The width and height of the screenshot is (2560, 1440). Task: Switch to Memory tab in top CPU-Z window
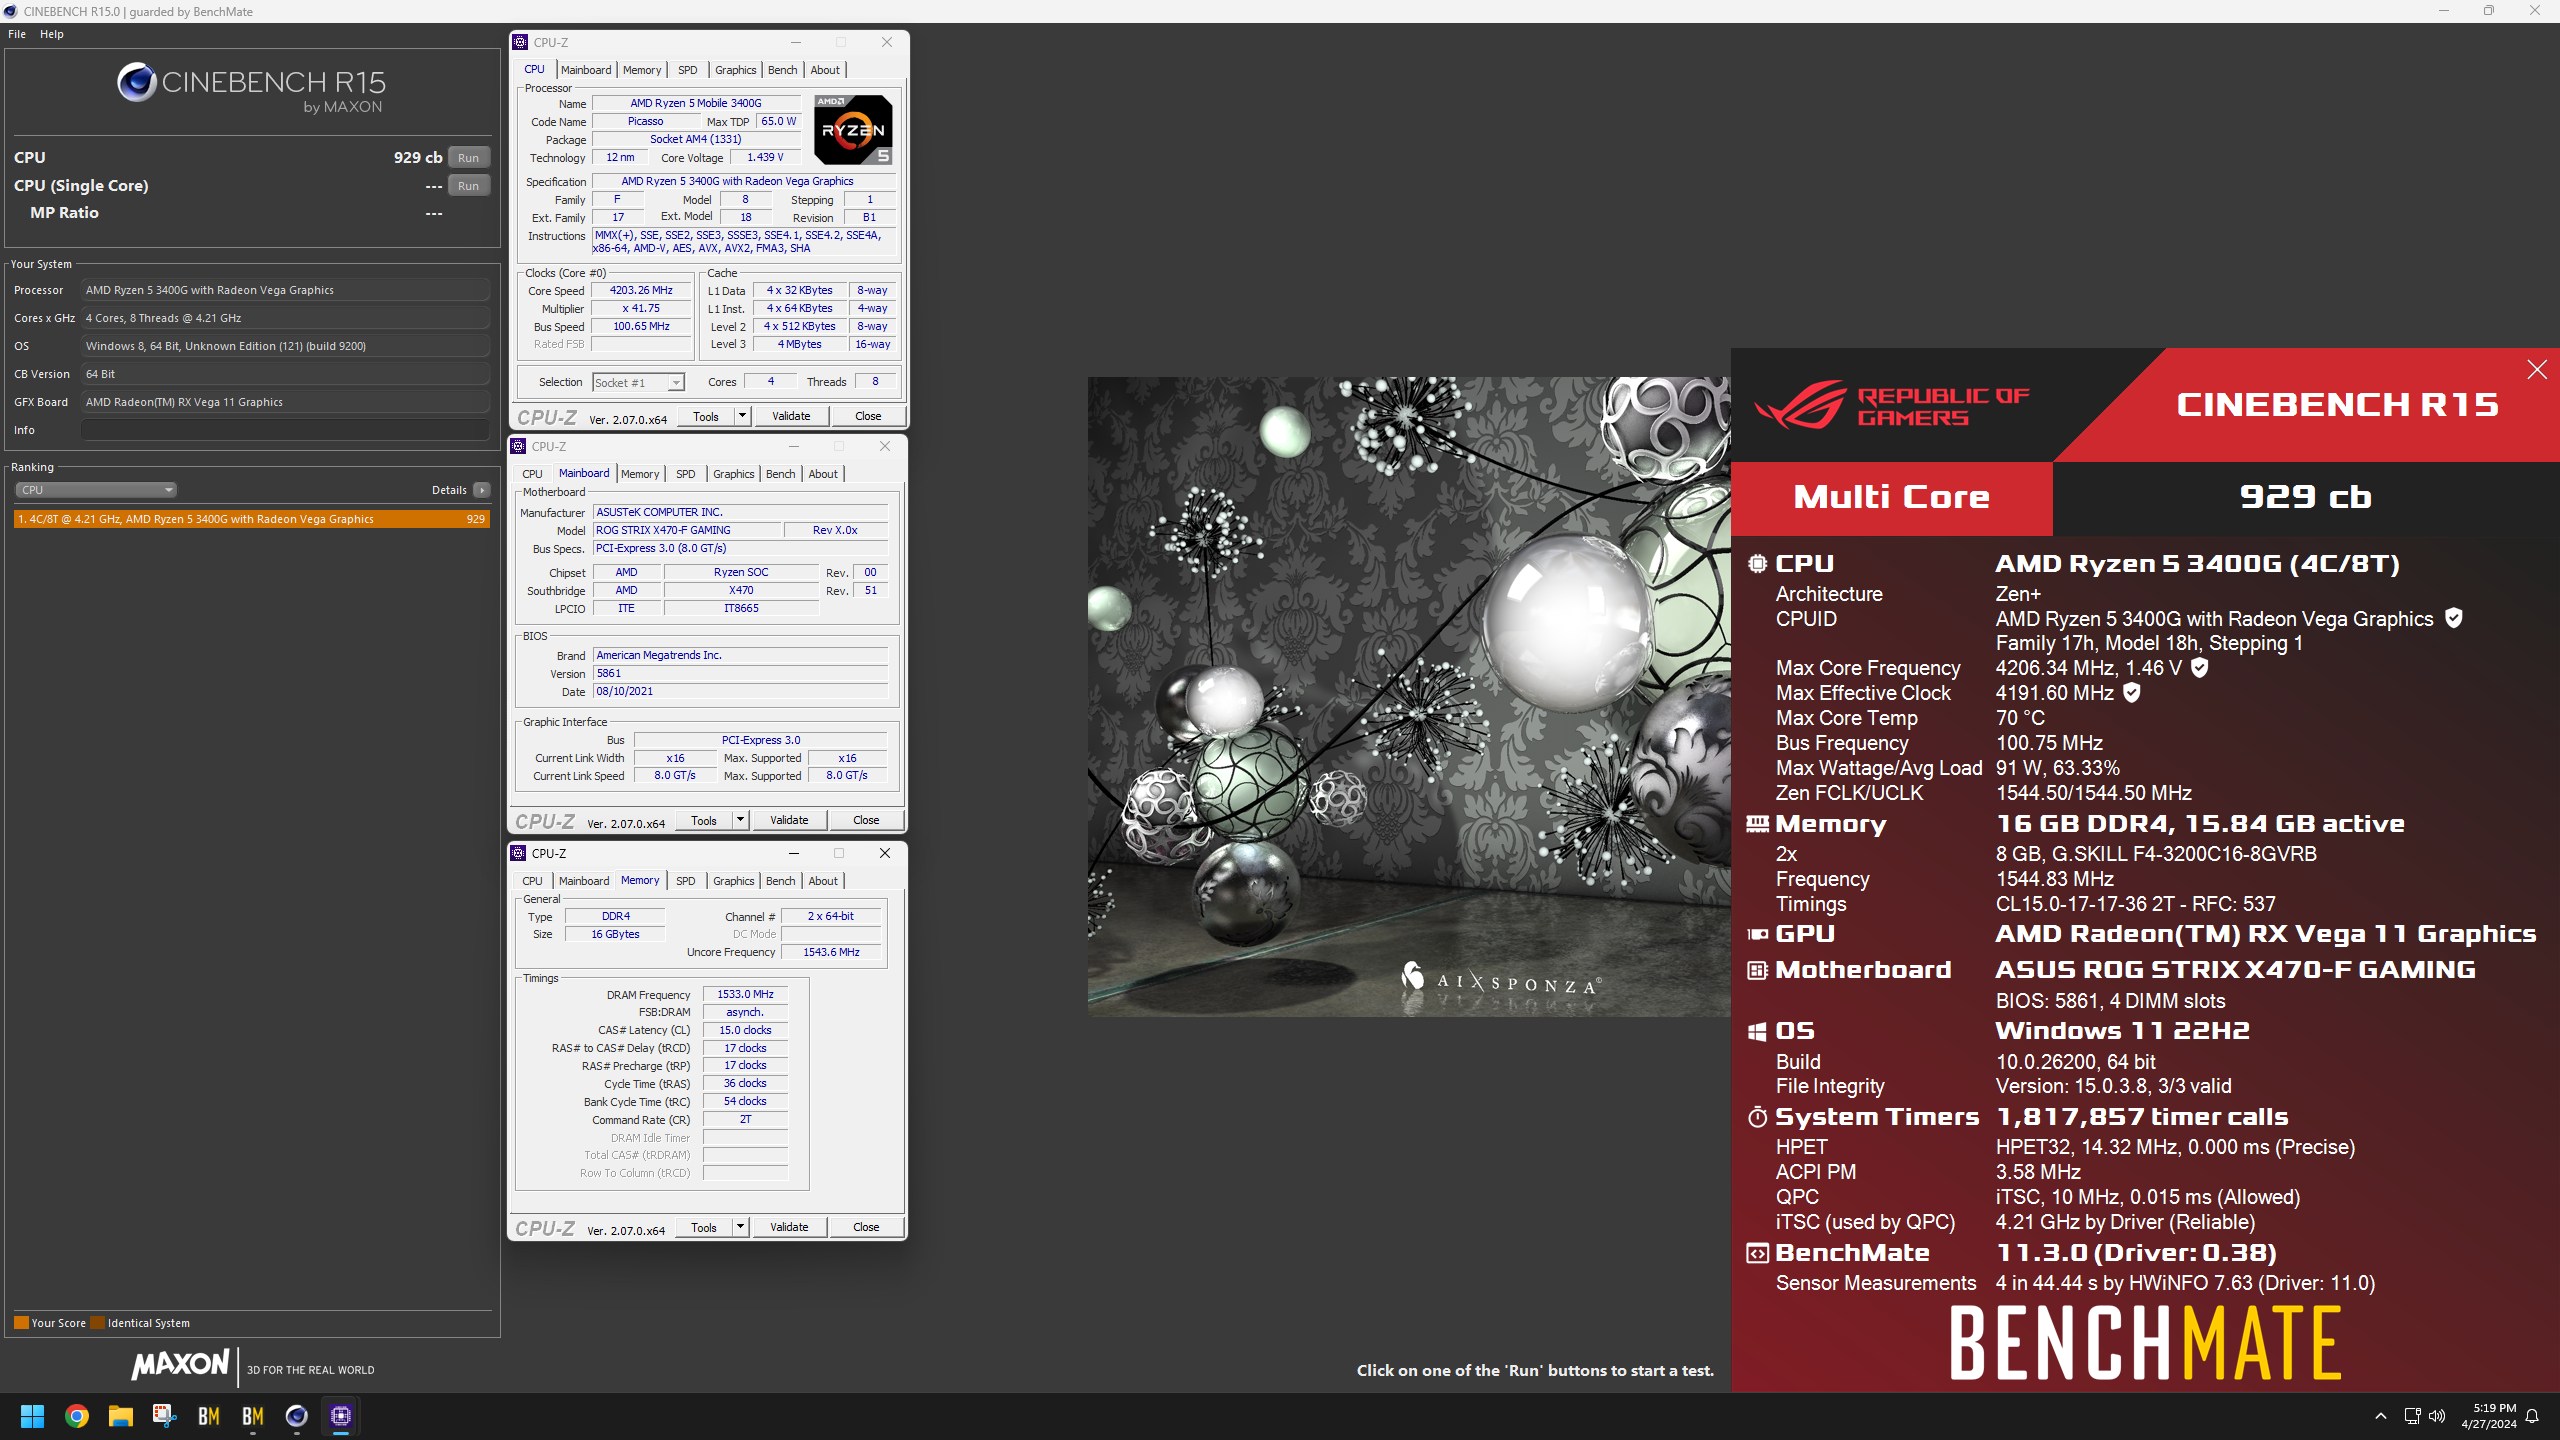coord(642,70)
